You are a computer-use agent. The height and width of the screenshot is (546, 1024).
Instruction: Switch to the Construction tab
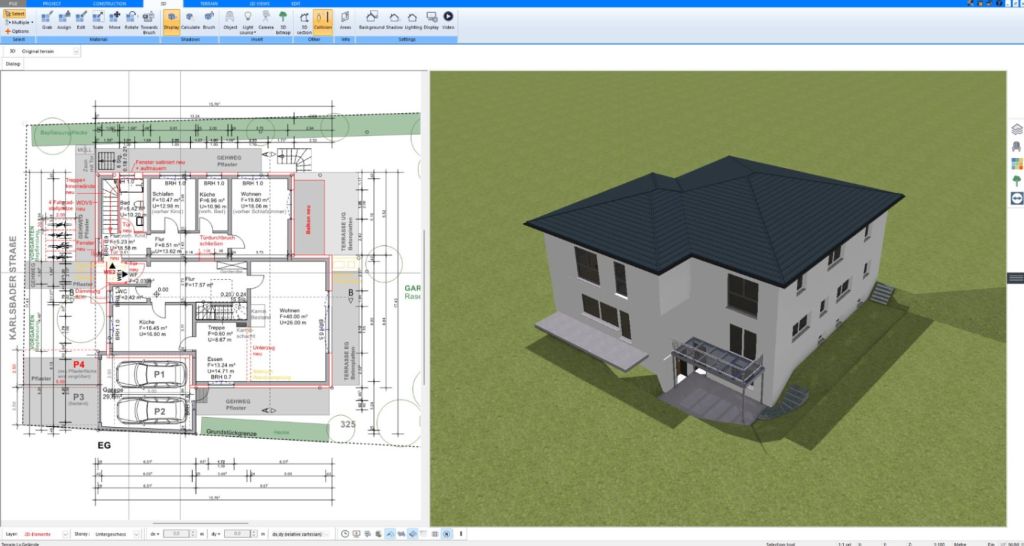tap(109, 3)
